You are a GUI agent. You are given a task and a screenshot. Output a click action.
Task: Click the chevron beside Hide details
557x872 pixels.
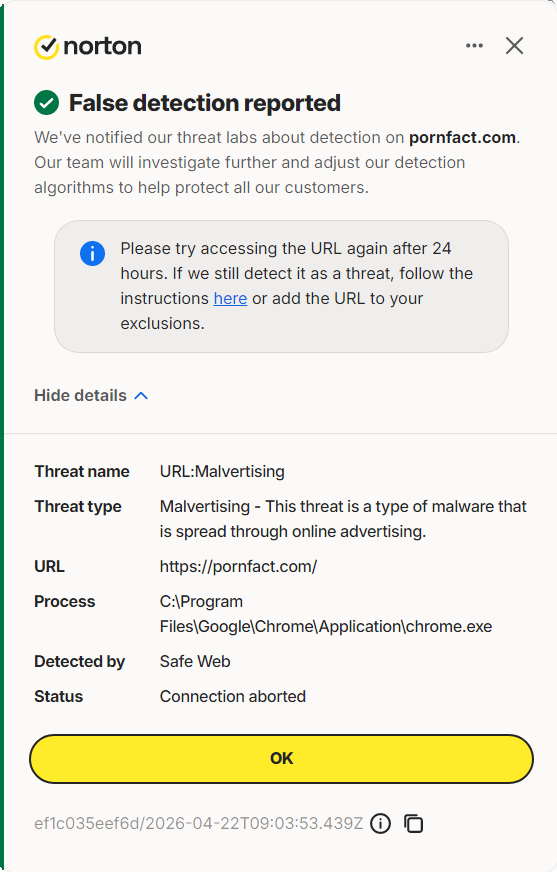click(141, 395)
